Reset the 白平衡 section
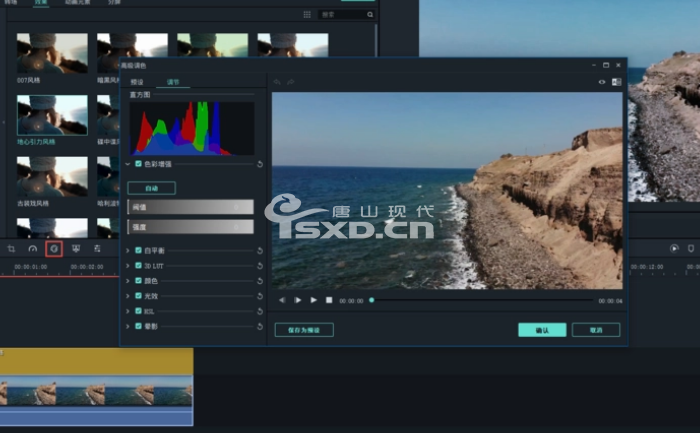The width and height of the screenshot is (700, 433). coord(260,251)
